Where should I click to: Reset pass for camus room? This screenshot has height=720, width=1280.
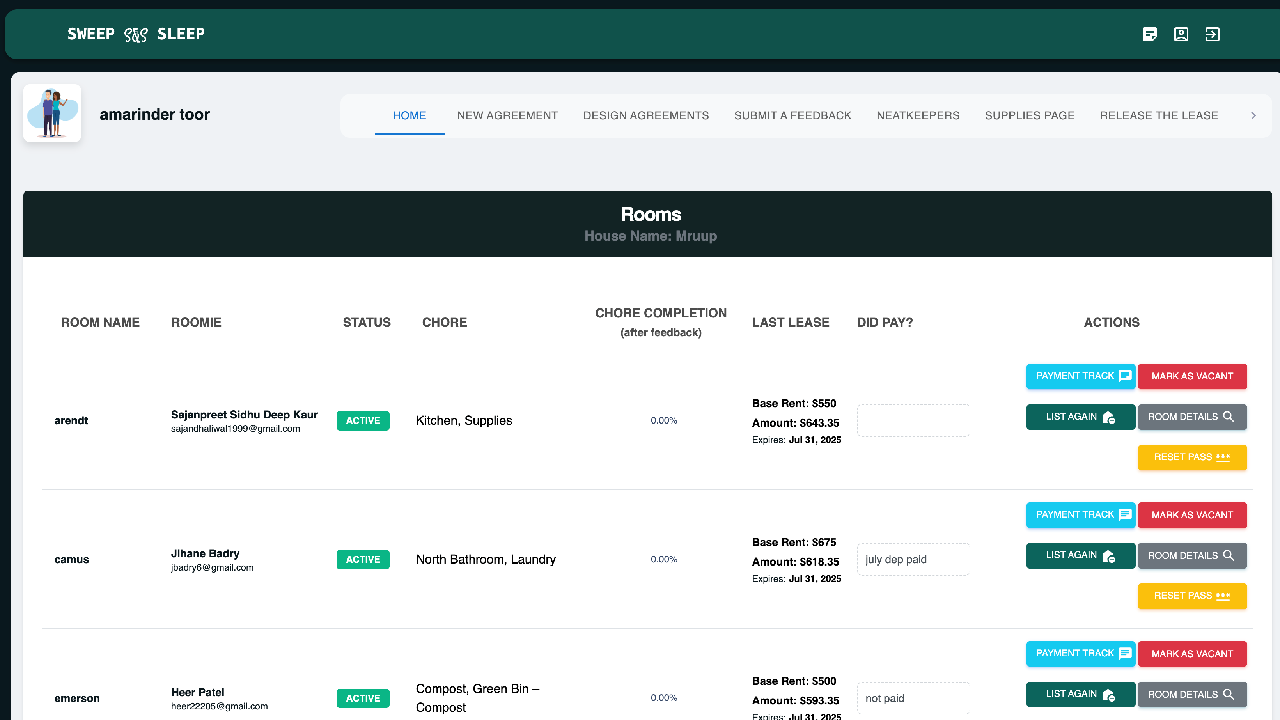(1192, 596)
